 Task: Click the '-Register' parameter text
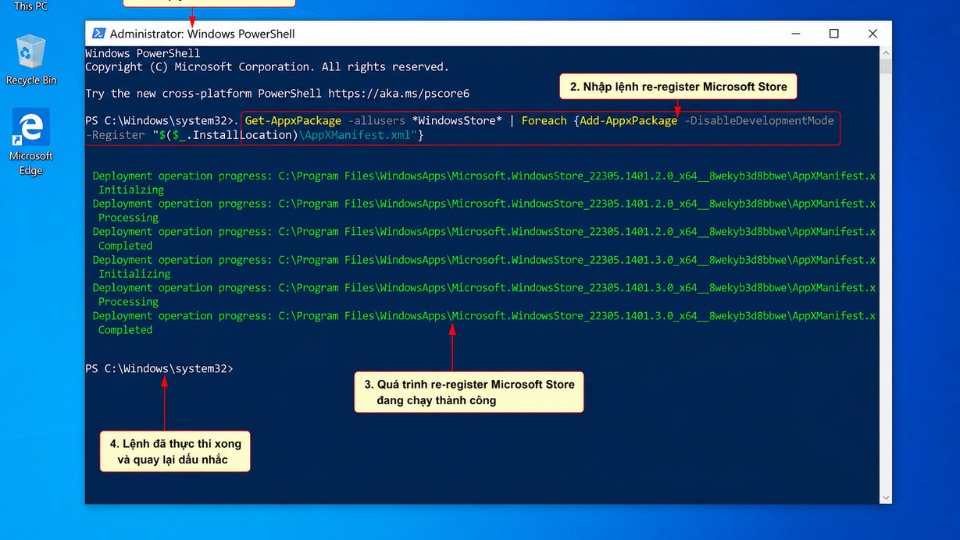click(115, 135)
